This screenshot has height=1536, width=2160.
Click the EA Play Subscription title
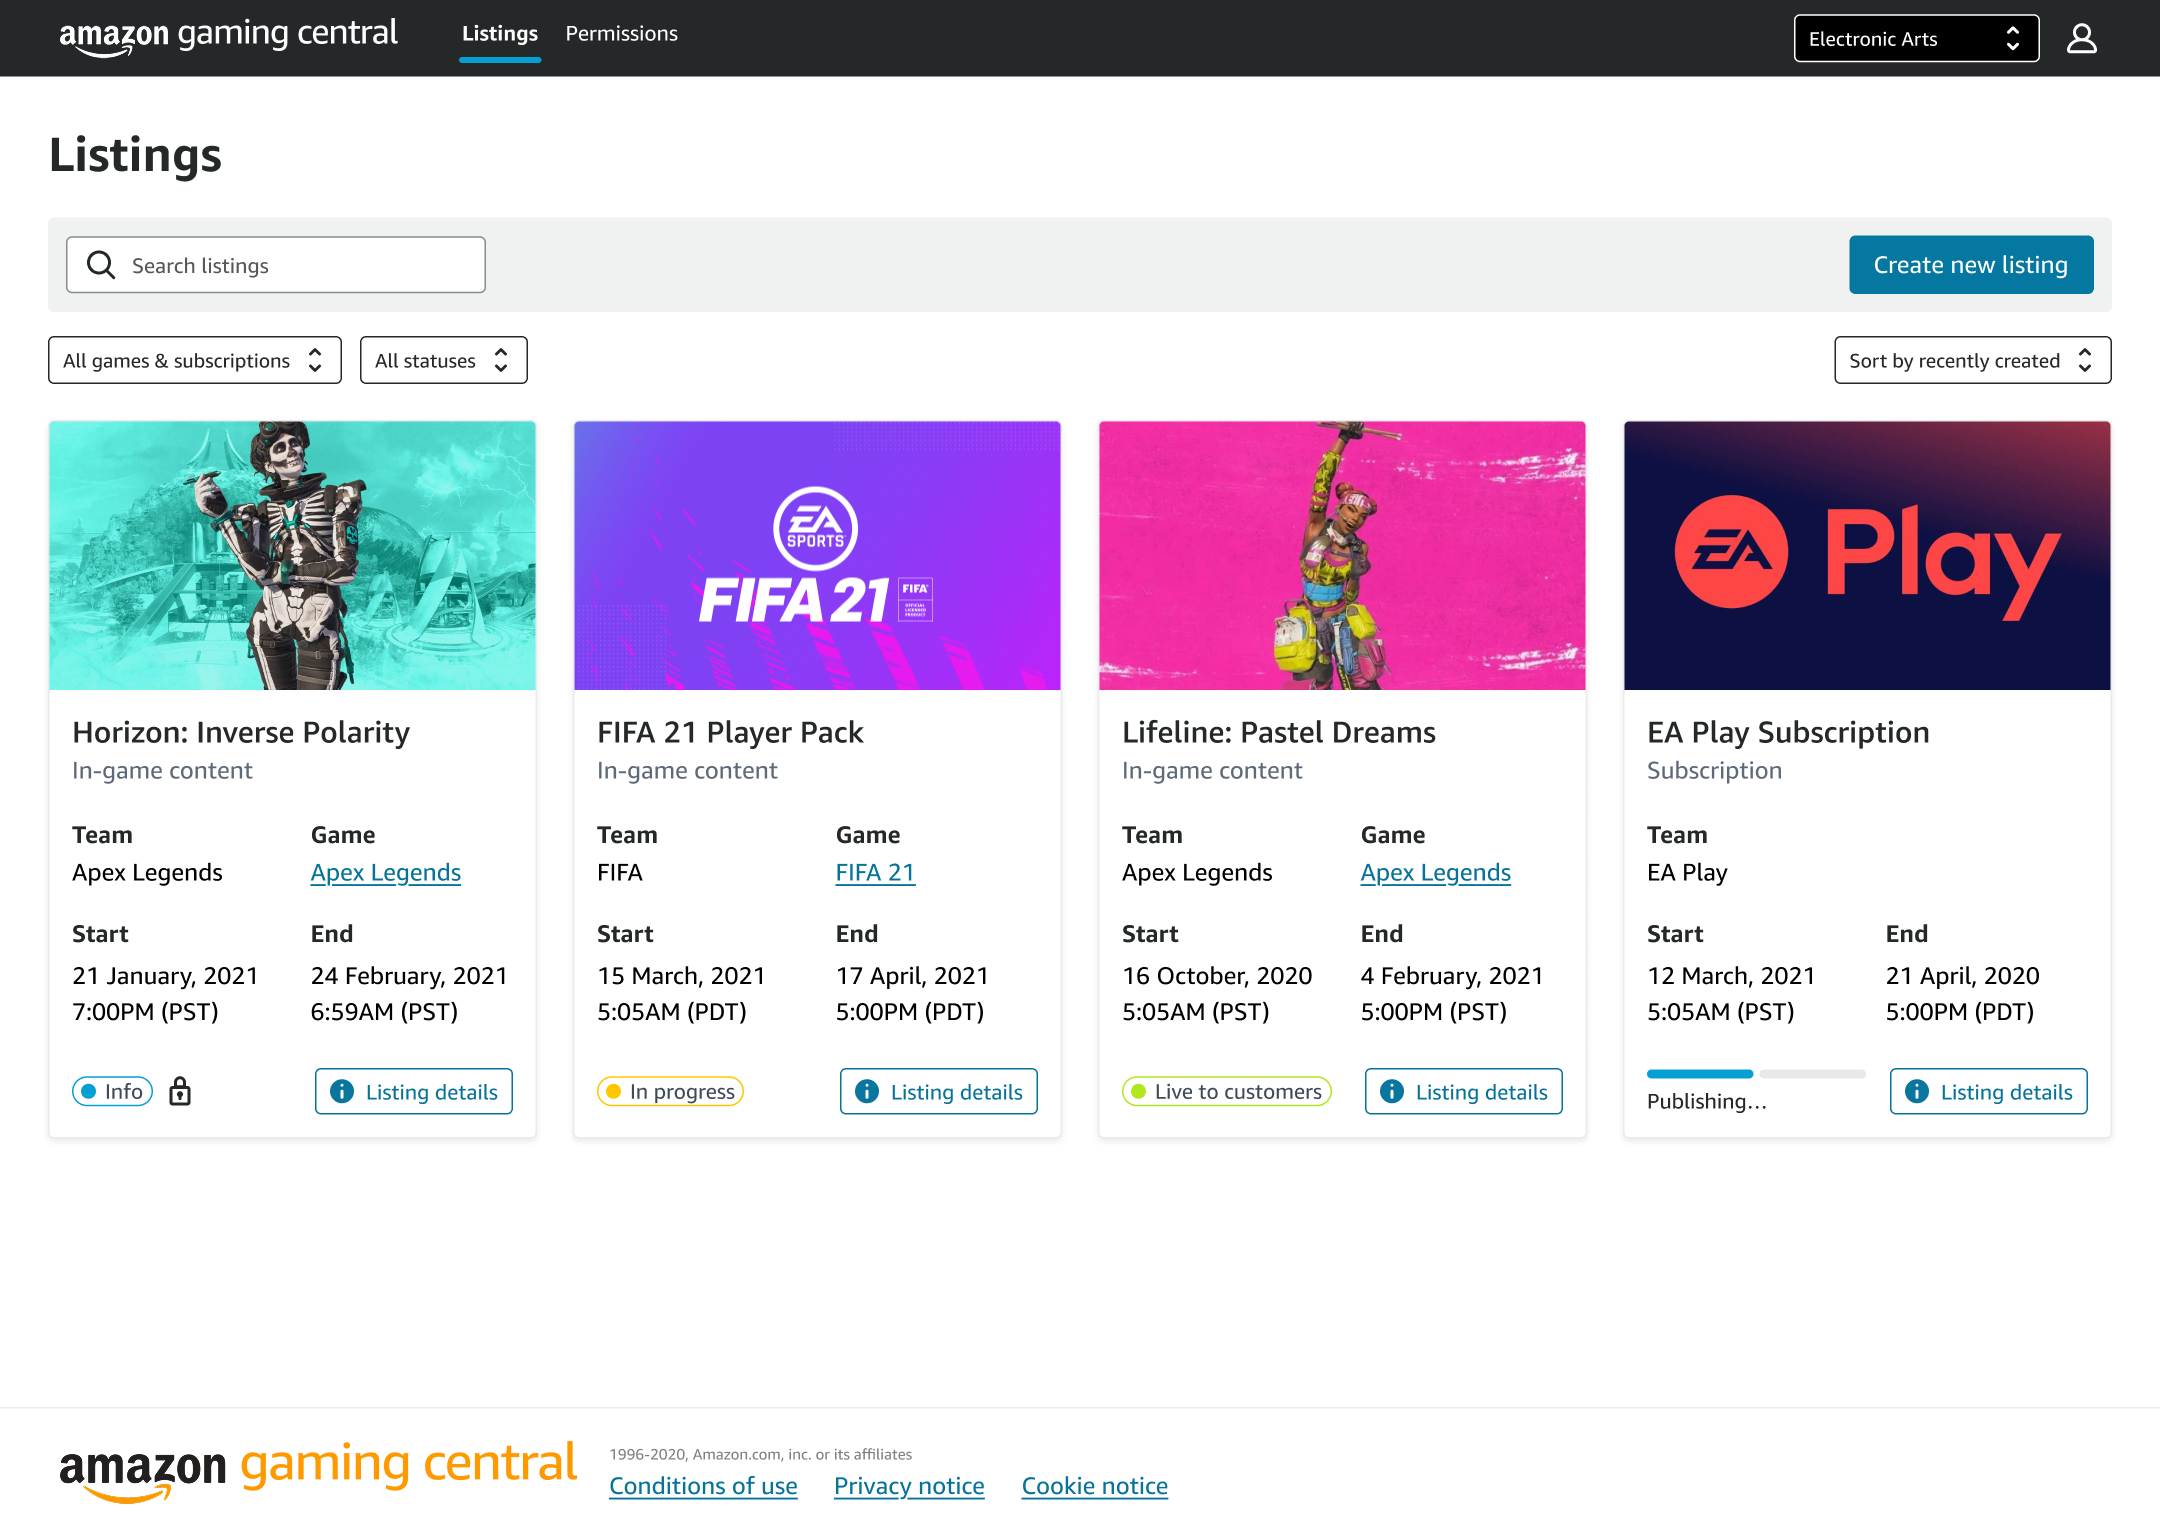[x=1788, y=733]
